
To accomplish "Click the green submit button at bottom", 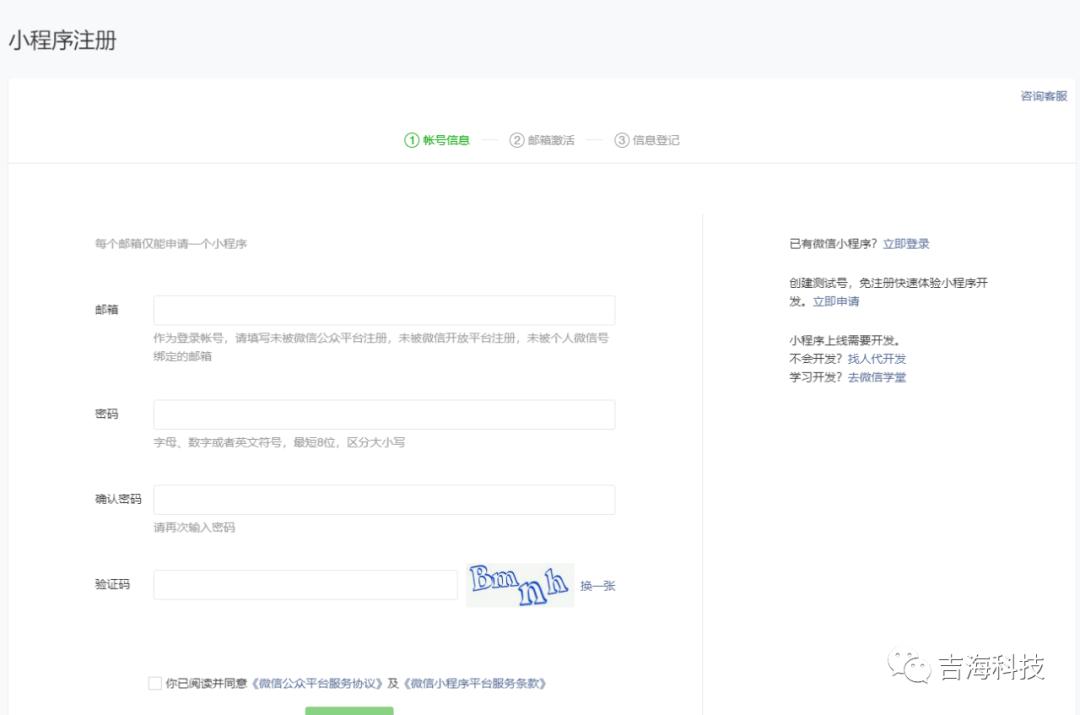I will click(348, 712).
